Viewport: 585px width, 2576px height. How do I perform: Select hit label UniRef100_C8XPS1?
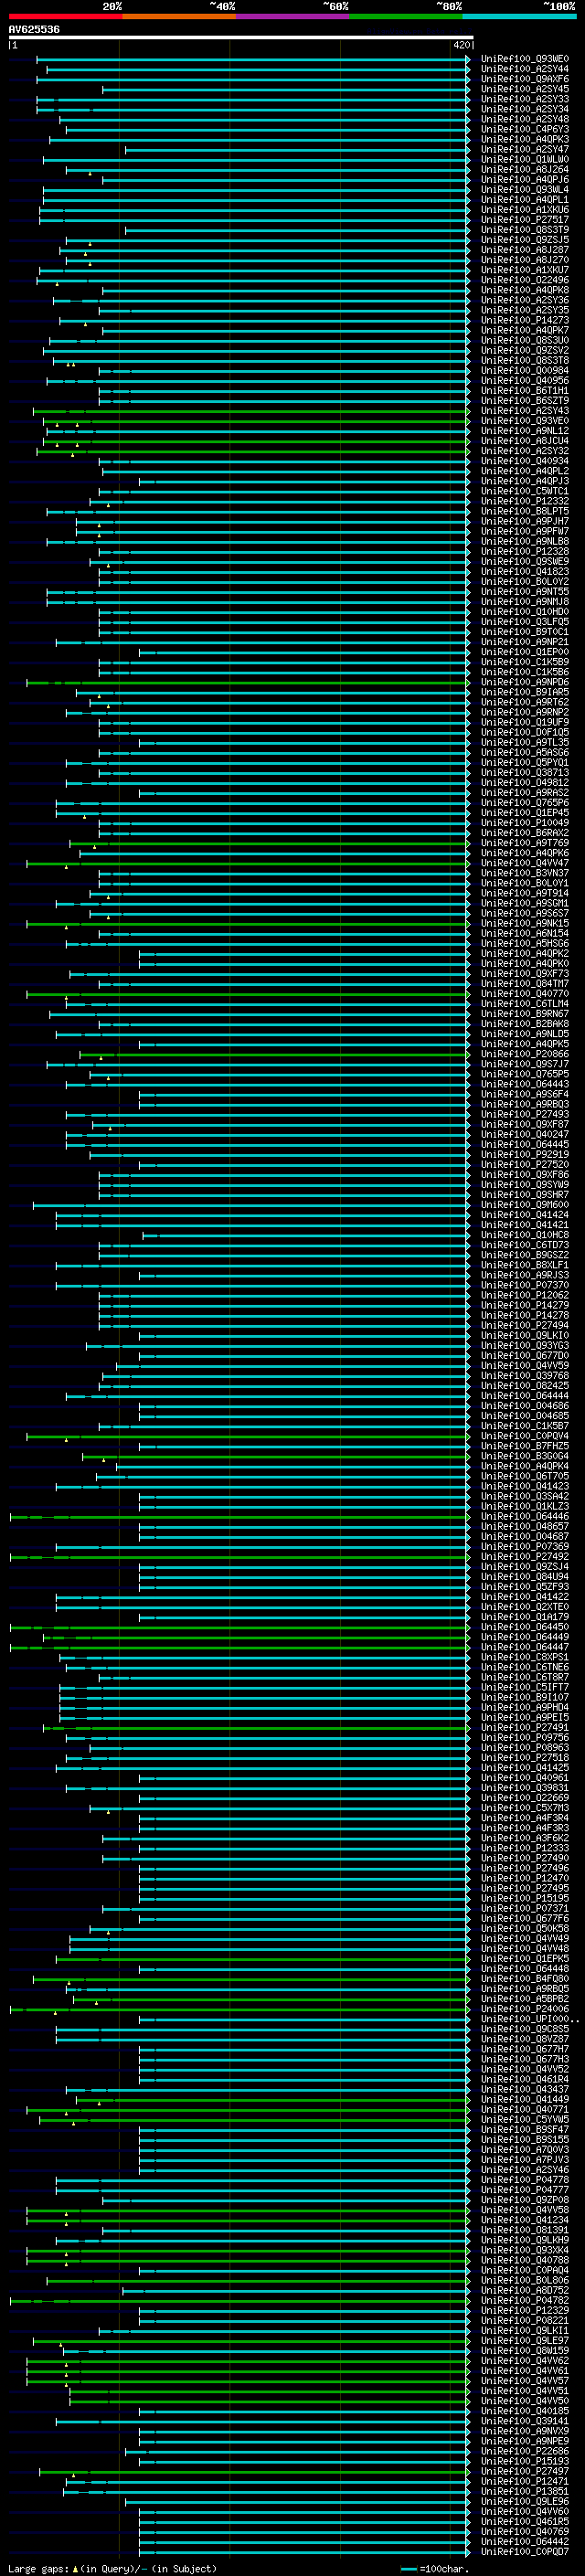525,1657
